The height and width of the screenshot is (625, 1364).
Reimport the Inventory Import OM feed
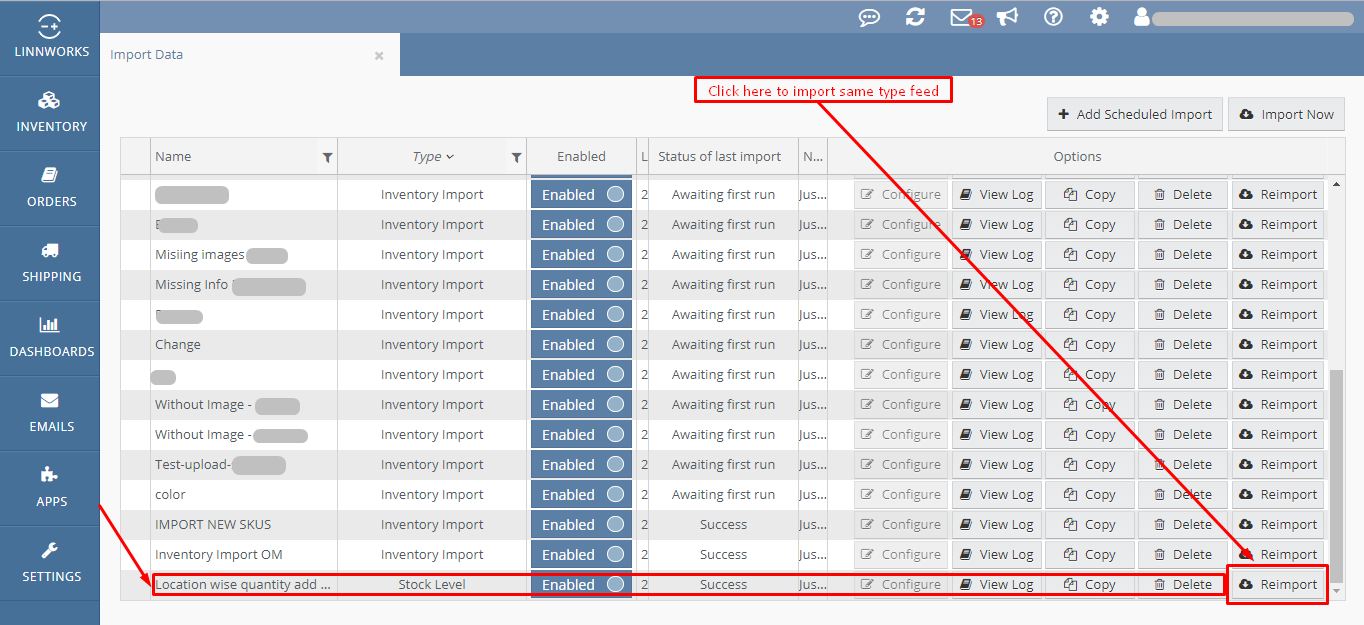(x=1278, y=555)
